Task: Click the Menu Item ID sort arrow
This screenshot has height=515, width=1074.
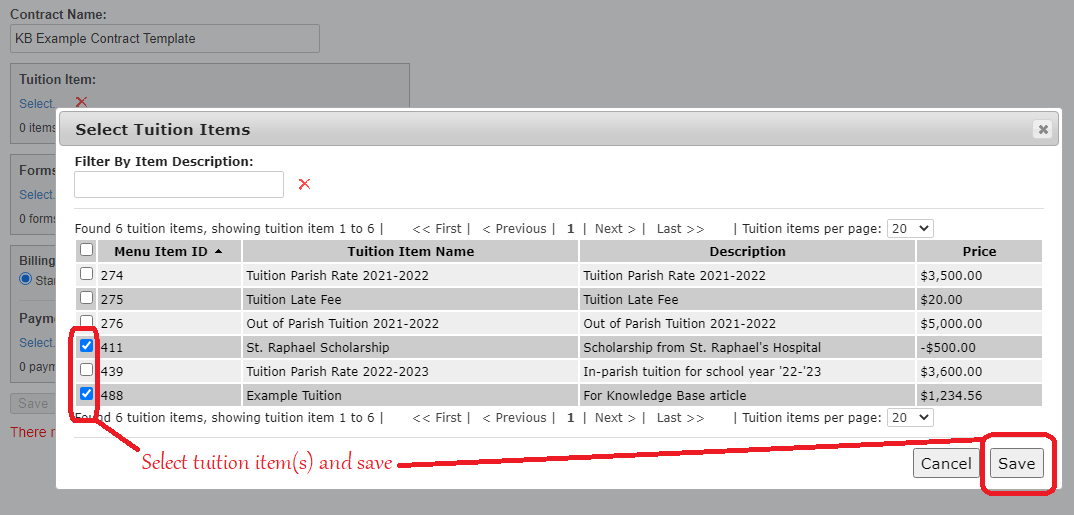Action: click(x=218, y=252)
